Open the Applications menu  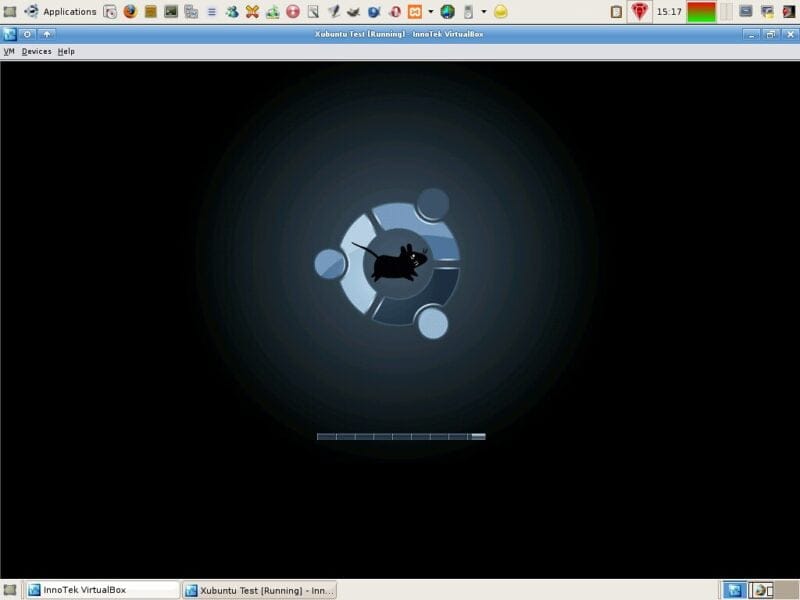point(68,12)
